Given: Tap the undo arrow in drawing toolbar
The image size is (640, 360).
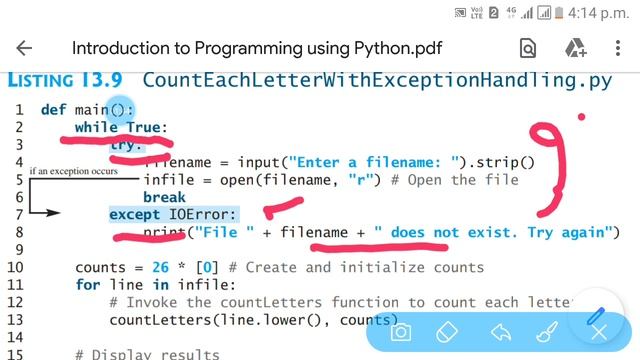Looking at the screenshot, I should pyautogui.click(x=501, y=332).
